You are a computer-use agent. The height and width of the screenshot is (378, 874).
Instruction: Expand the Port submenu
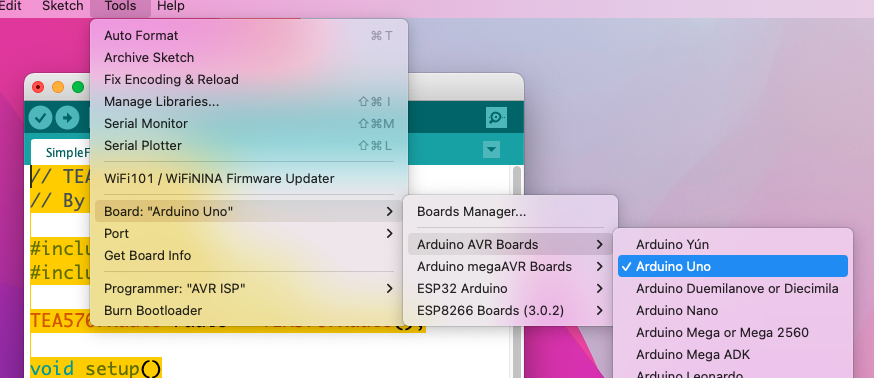point(249,234)
